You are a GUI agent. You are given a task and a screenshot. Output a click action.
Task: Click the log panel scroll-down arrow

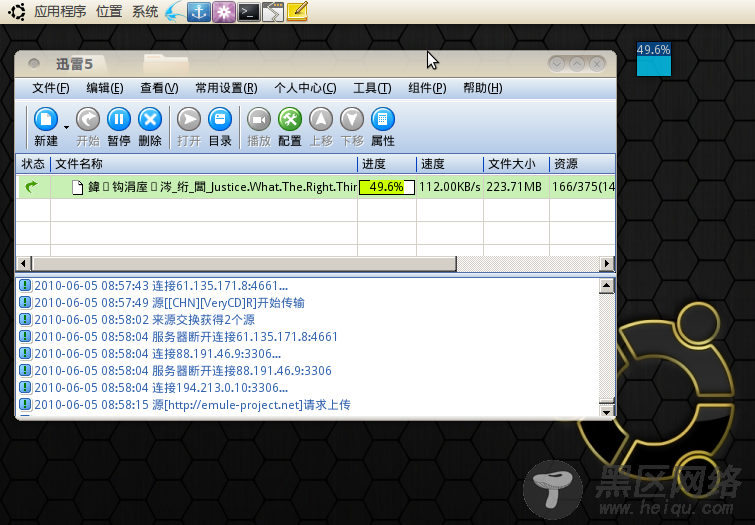click(x=607, y=411)
